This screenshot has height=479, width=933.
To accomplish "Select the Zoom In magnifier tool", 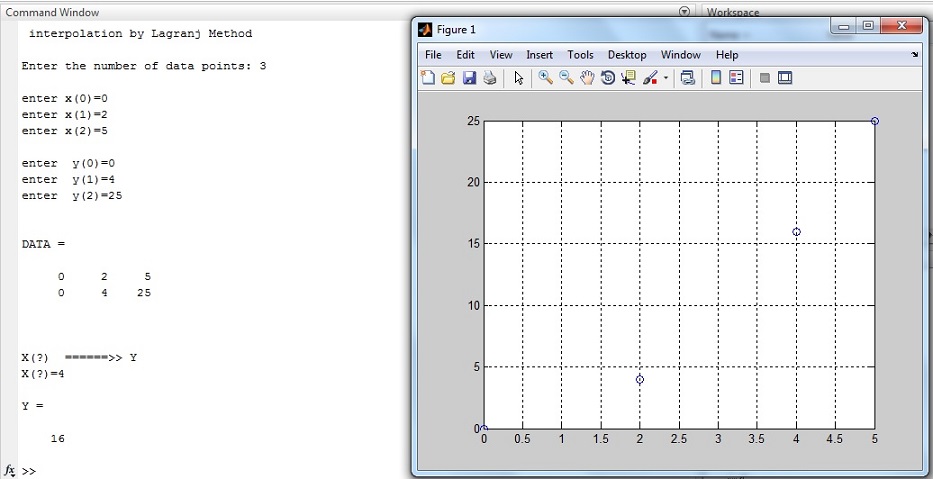I will click(545, 78).
